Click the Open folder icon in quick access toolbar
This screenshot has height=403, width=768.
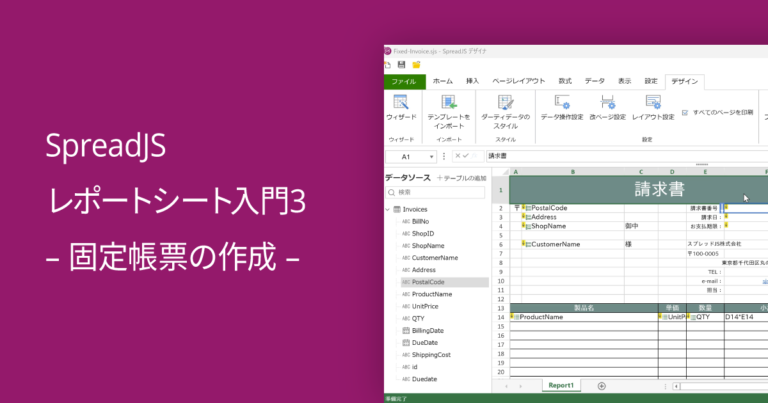coord(416,65)
